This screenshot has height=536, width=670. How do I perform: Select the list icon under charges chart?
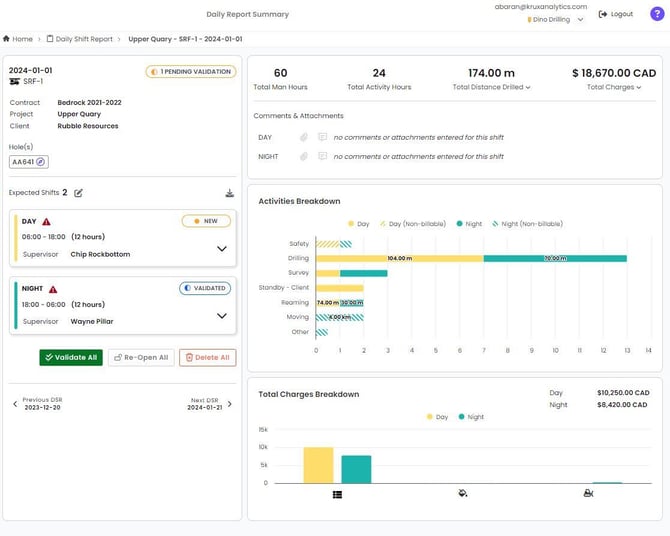pyautogui.click(x=338, y=494)
